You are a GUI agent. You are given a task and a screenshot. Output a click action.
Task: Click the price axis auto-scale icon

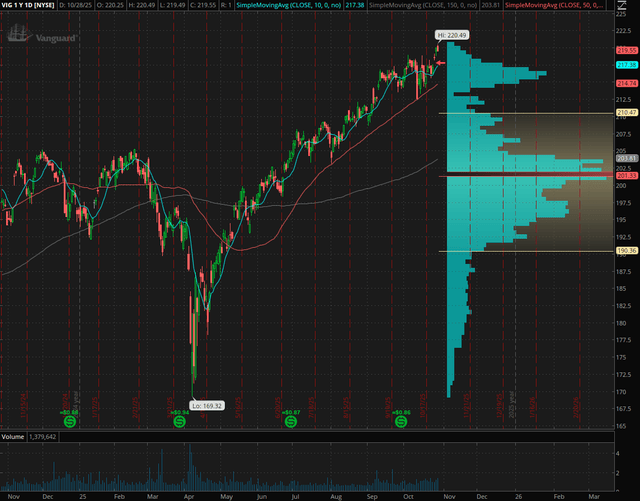point(622,6)
